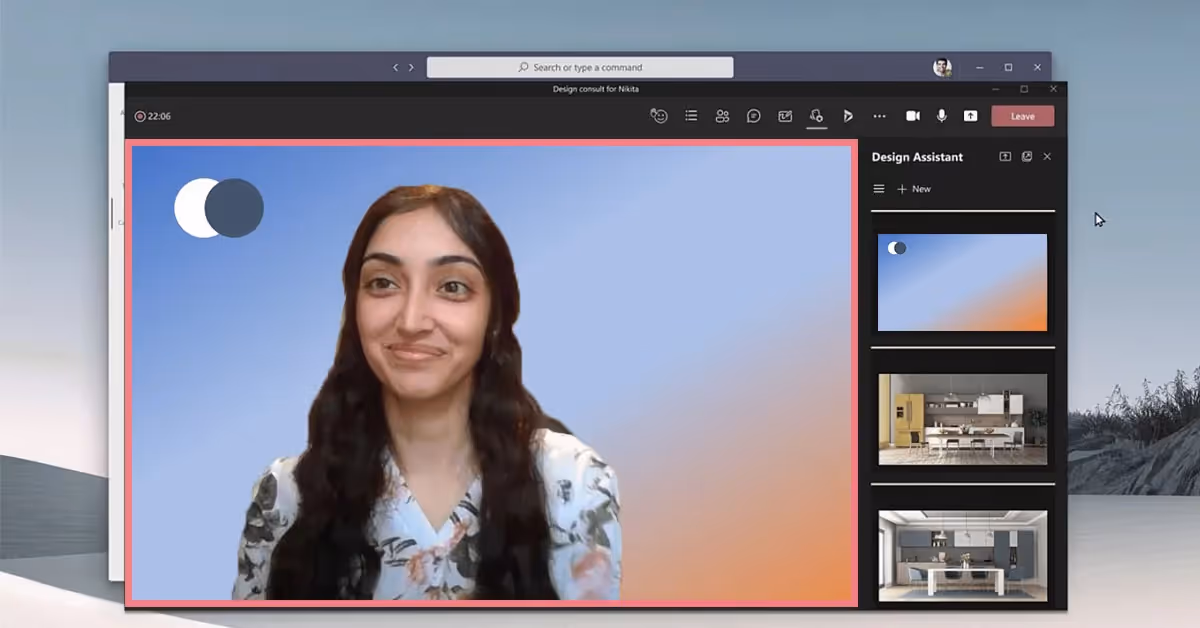Open the meeting chat

753,116
